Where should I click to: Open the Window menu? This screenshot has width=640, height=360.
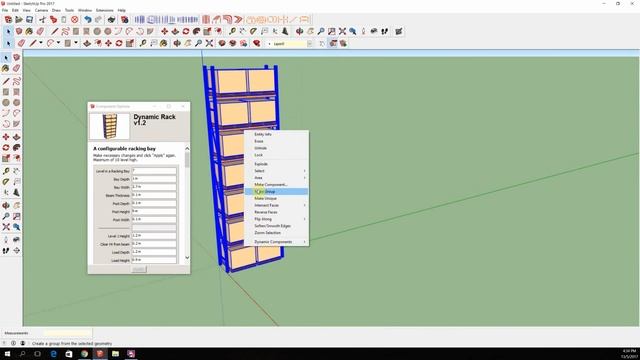pyautogui.click(x=85, y=10)
